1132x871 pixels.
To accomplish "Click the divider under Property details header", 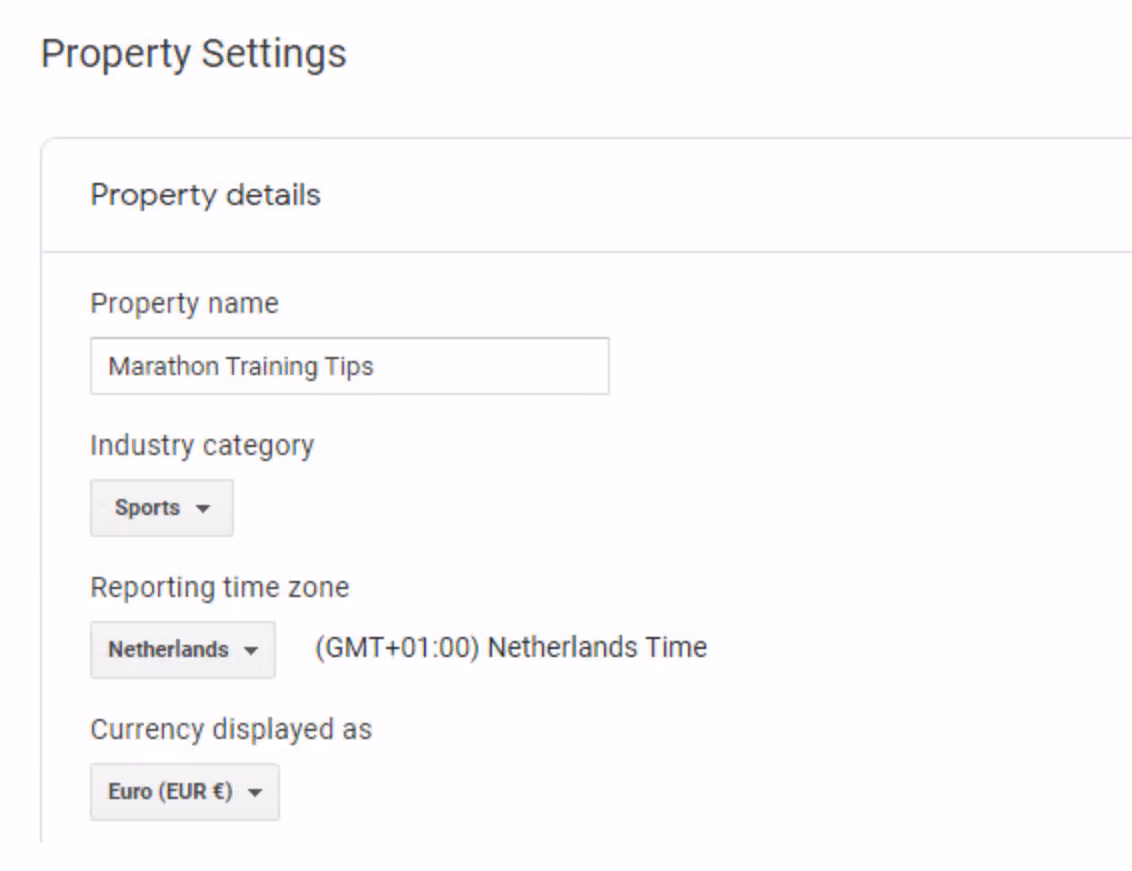I will [586, 252].
